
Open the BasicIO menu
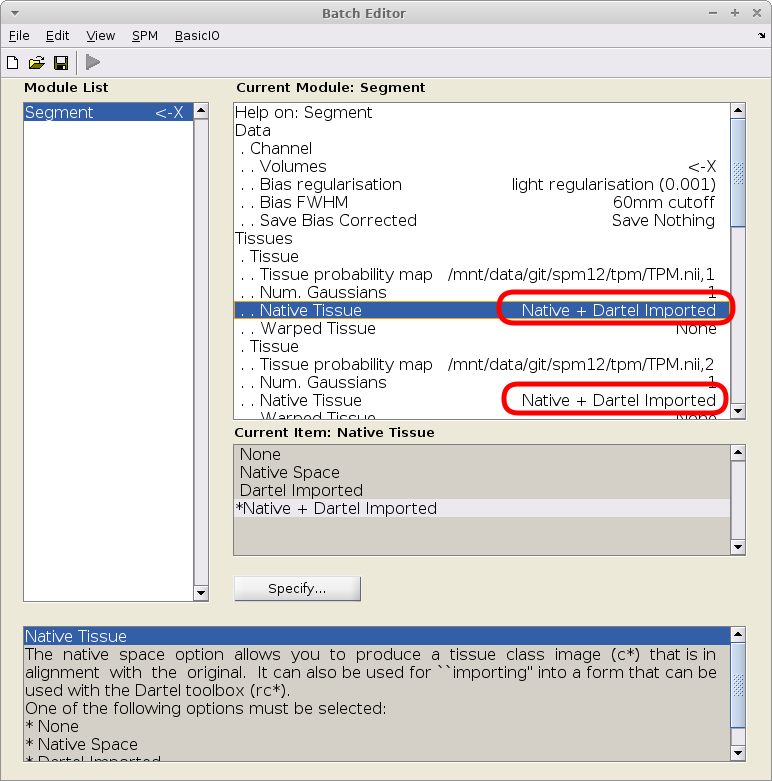pyautogui.click(x=197, y=36)
